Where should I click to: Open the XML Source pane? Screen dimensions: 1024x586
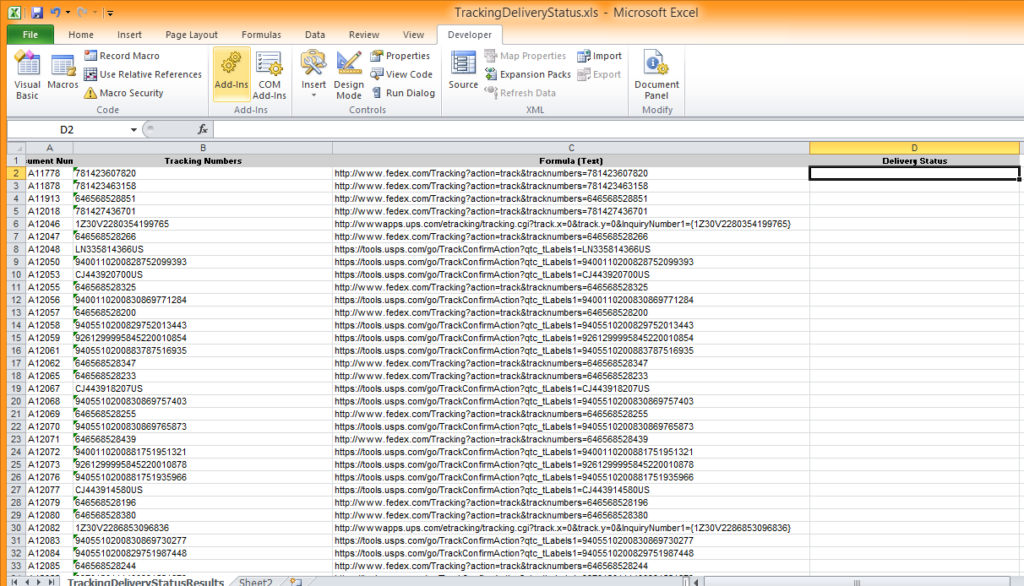coord(463,71)
